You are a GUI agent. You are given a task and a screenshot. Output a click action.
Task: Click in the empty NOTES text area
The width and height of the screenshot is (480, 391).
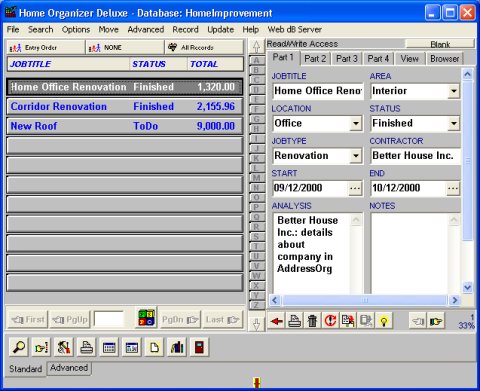[410, 253]
